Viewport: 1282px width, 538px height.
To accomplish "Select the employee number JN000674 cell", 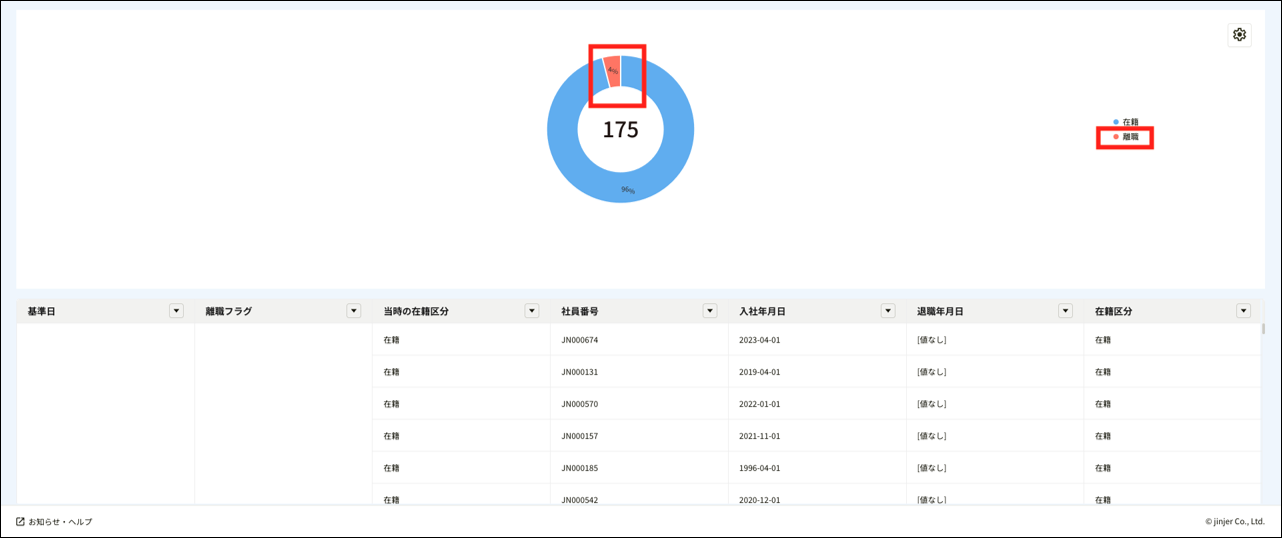I will click(580, 340).
